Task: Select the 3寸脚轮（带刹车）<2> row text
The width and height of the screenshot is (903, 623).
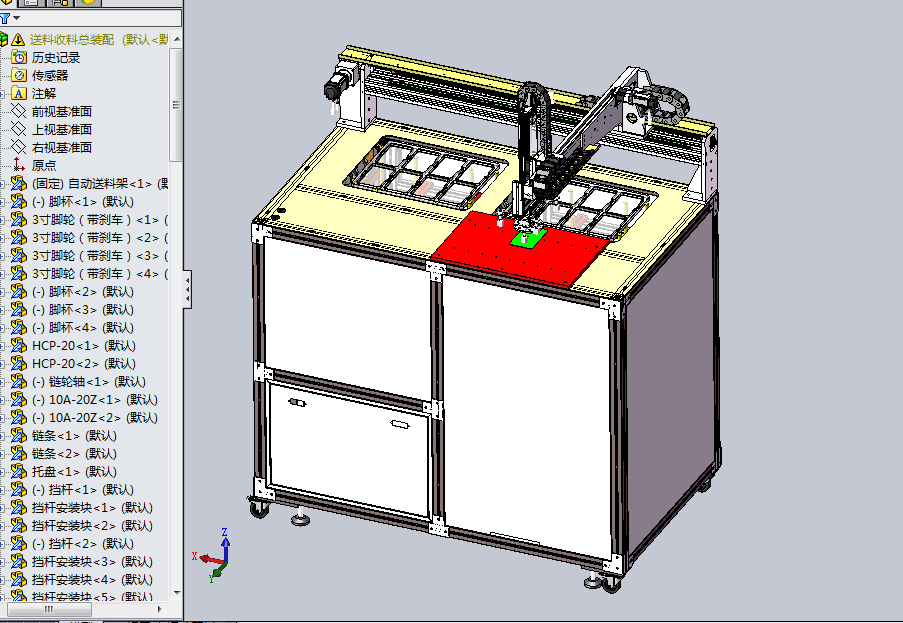Action: [x=98, y=237]
